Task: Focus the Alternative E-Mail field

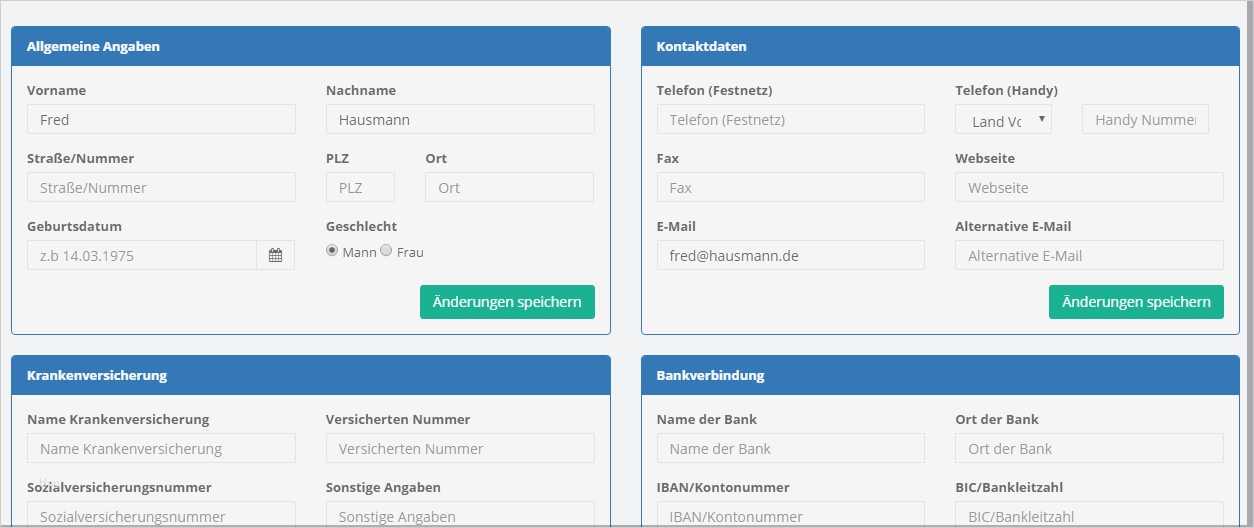Action: coord(1089,255)
